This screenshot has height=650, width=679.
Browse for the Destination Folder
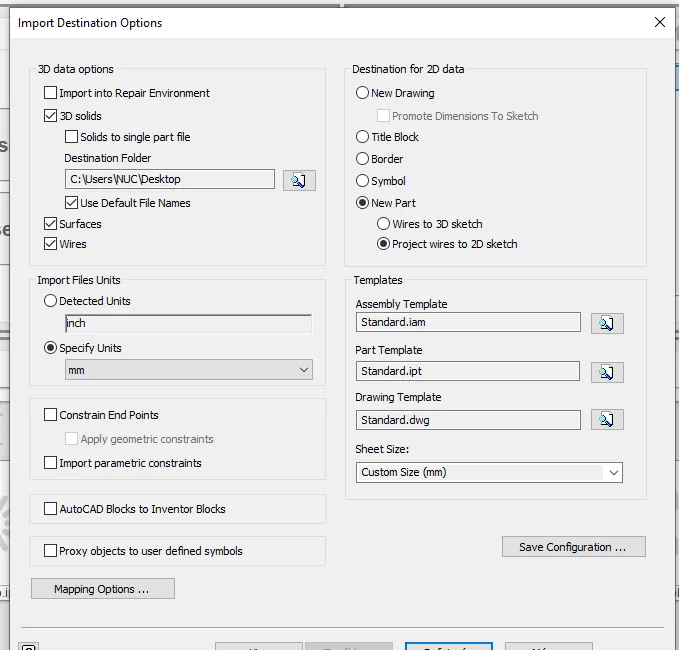pos(299,180)
